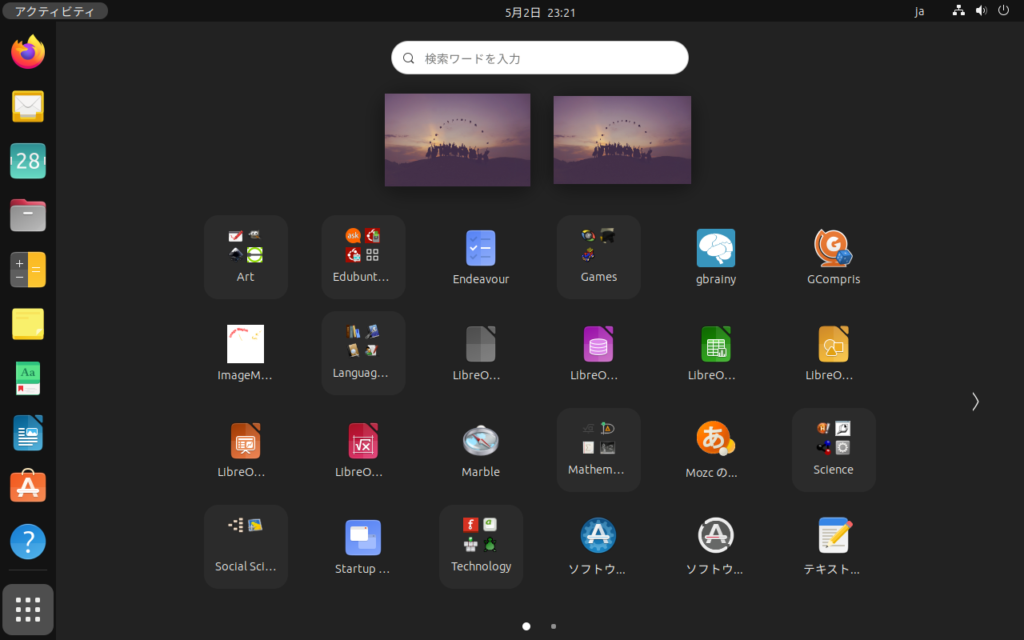1024x640 pixels.
Task: Launch GCompris educational suite
Action: [x=833, y=248]
